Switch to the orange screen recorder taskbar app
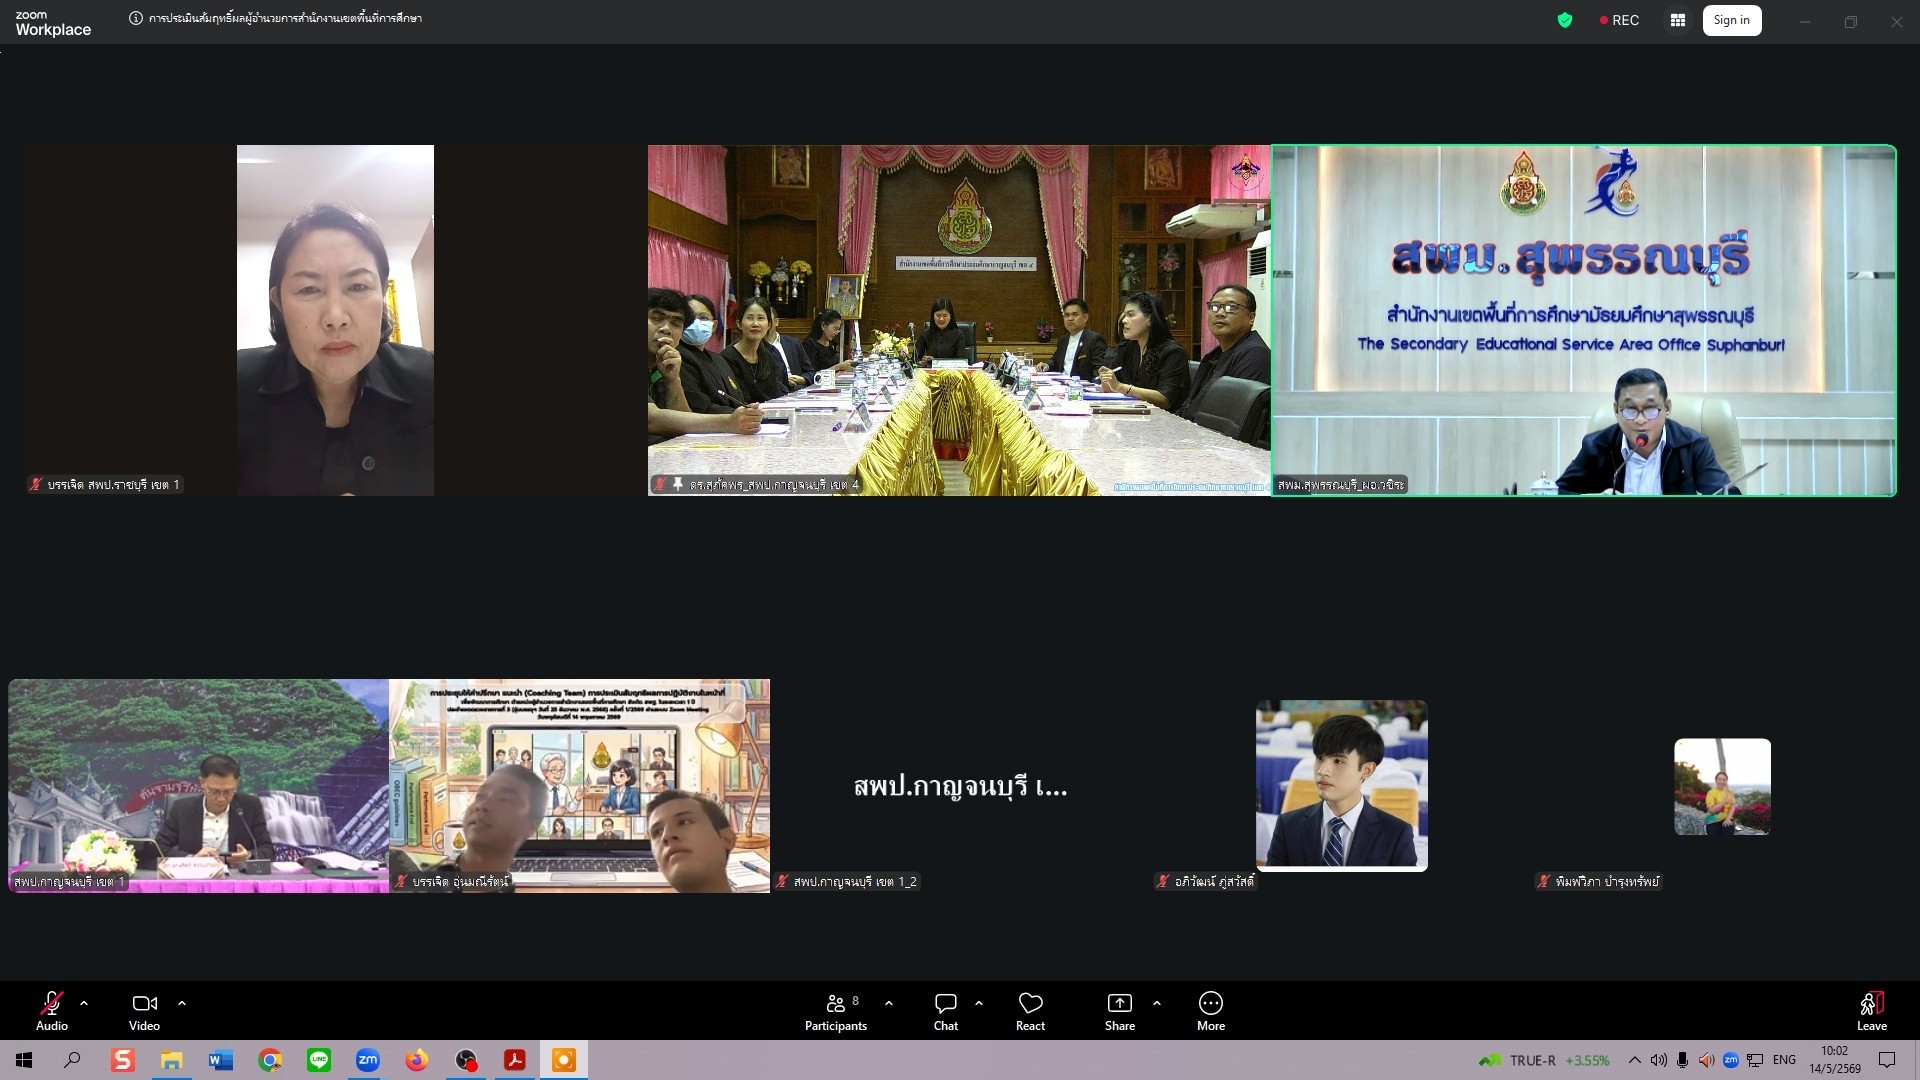The image size is (1920, 1080). tap(564, 1060)
